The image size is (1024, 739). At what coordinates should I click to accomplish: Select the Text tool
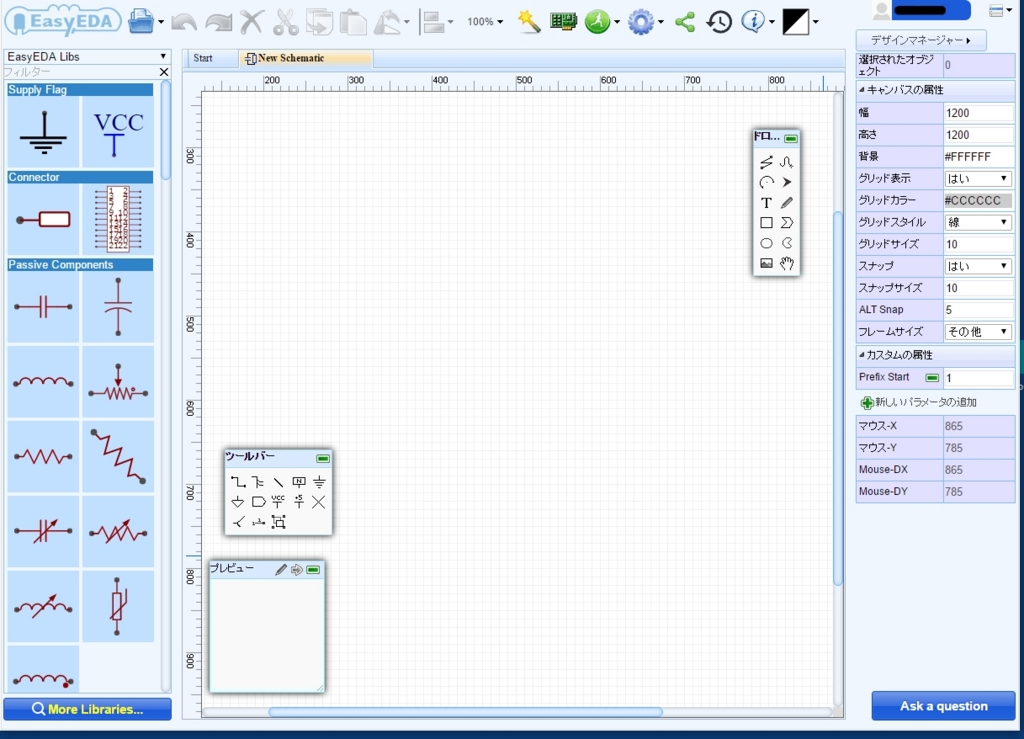coord(766,203)
